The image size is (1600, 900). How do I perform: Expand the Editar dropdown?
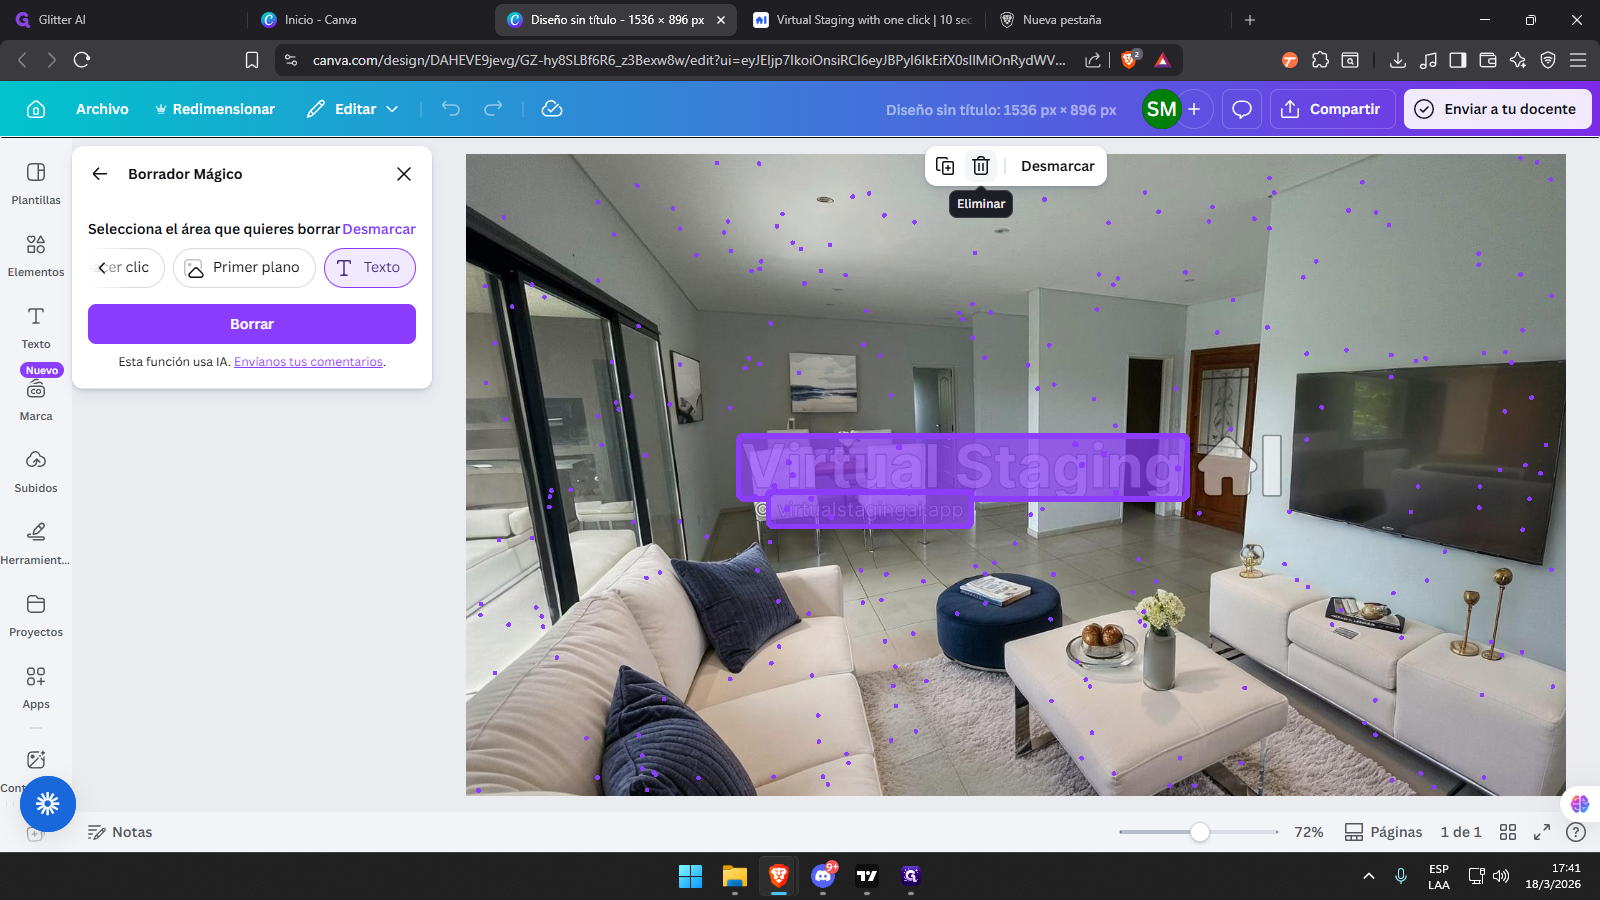click(353, 109)
